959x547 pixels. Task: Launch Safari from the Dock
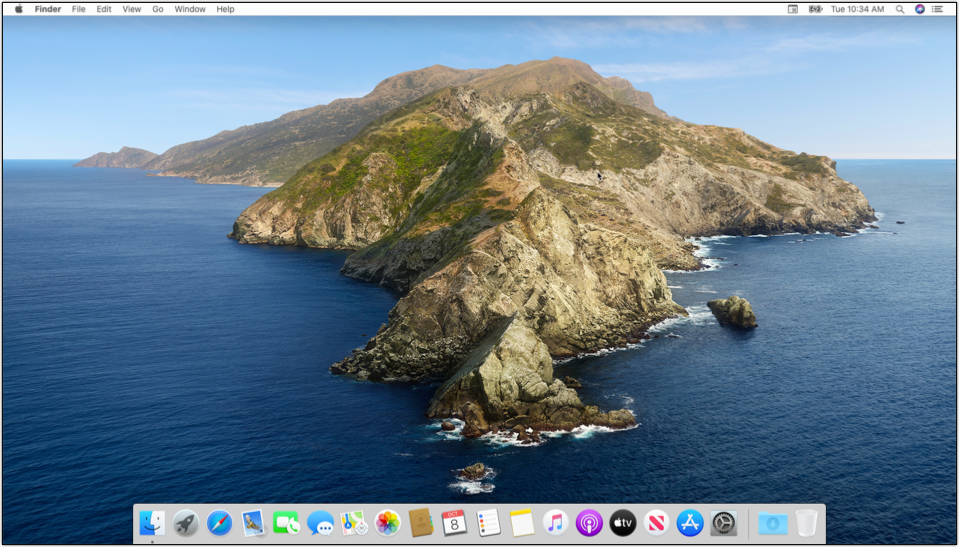219,523
